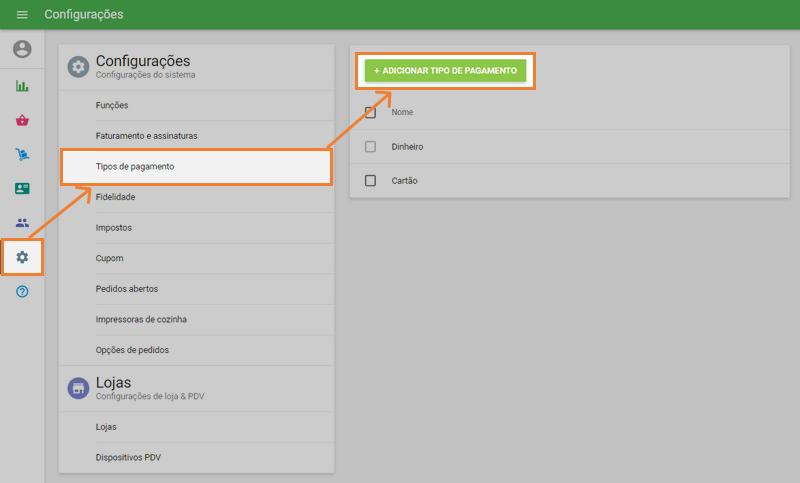Image resolution: width=800 pixels, height=483 pixels.
Task: Open the reports bar chart icon
Action: click(x=22, y=86)
